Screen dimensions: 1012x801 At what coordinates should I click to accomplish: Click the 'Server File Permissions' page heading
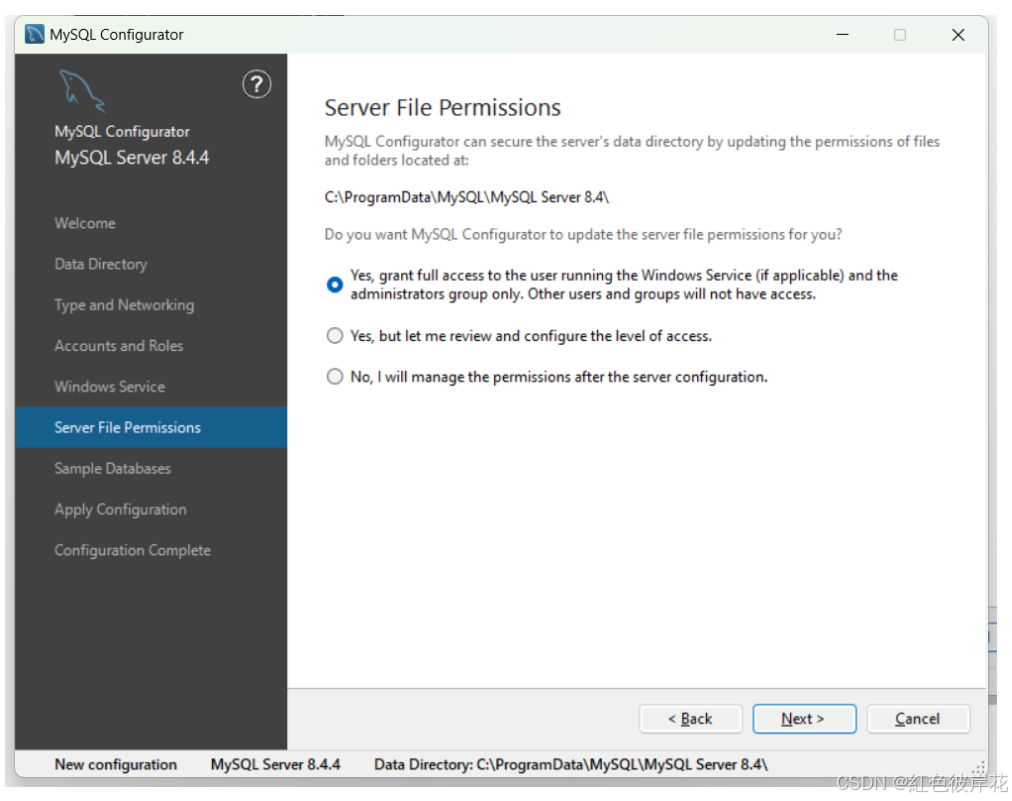click(x=443, y=108)
